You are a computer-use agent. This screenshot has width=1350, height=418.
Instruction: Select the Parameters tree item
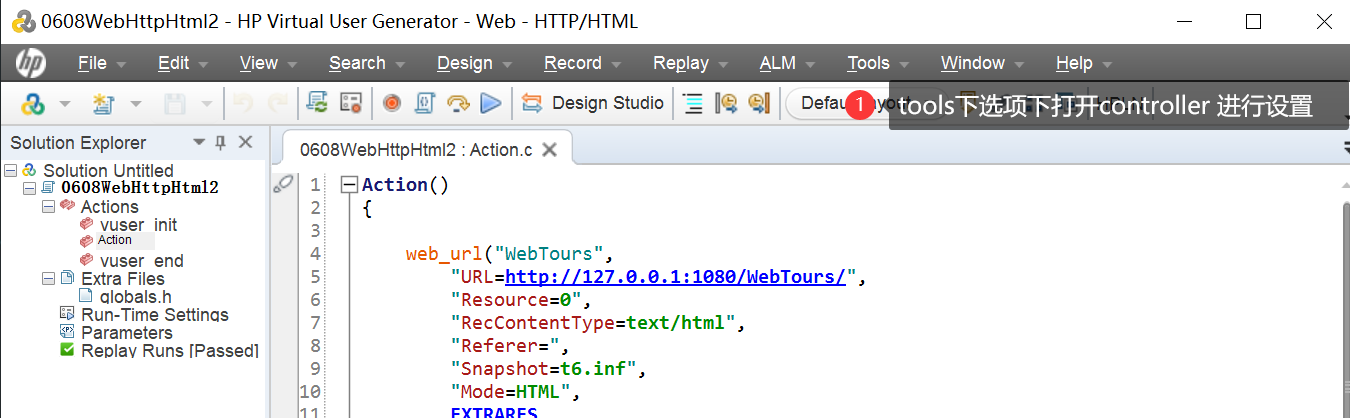point(126,333)
